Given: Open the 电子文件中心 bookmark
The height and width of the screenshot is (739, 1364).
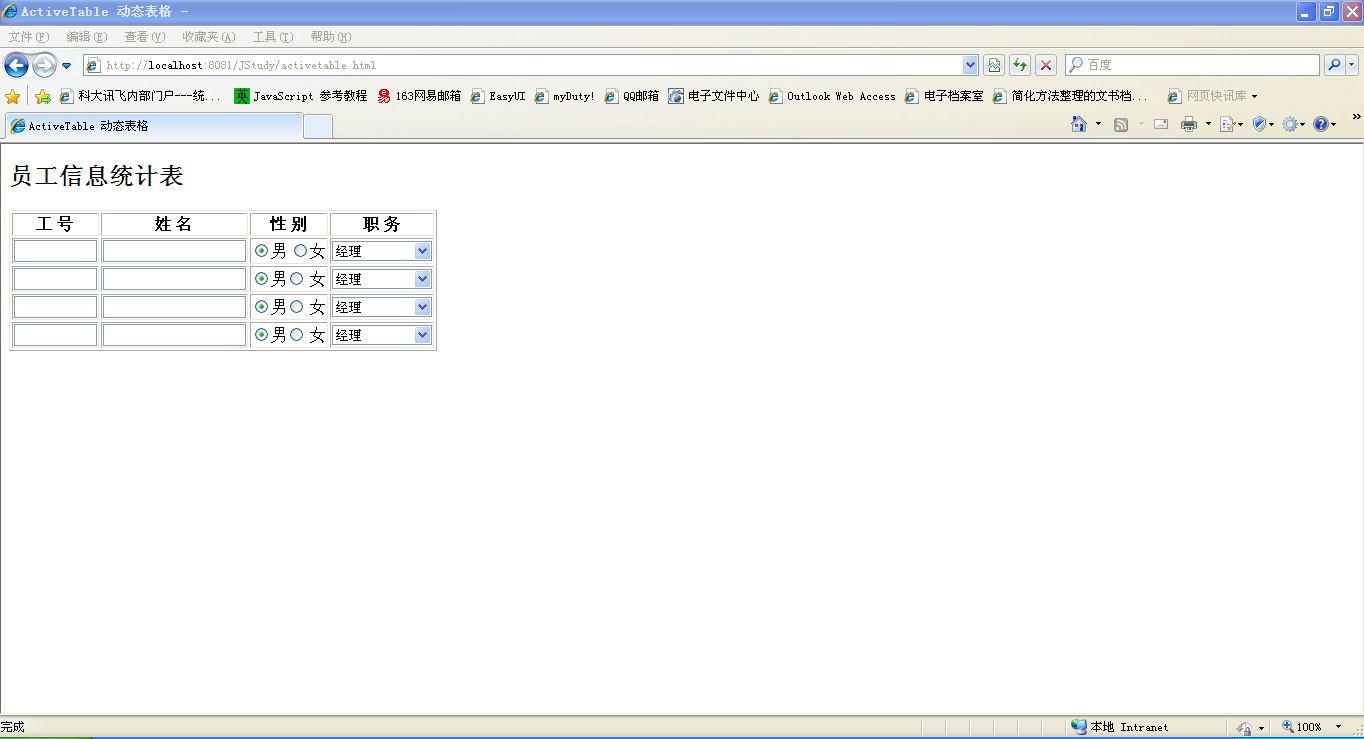Looking at the screenshot, I should (714, 96).
